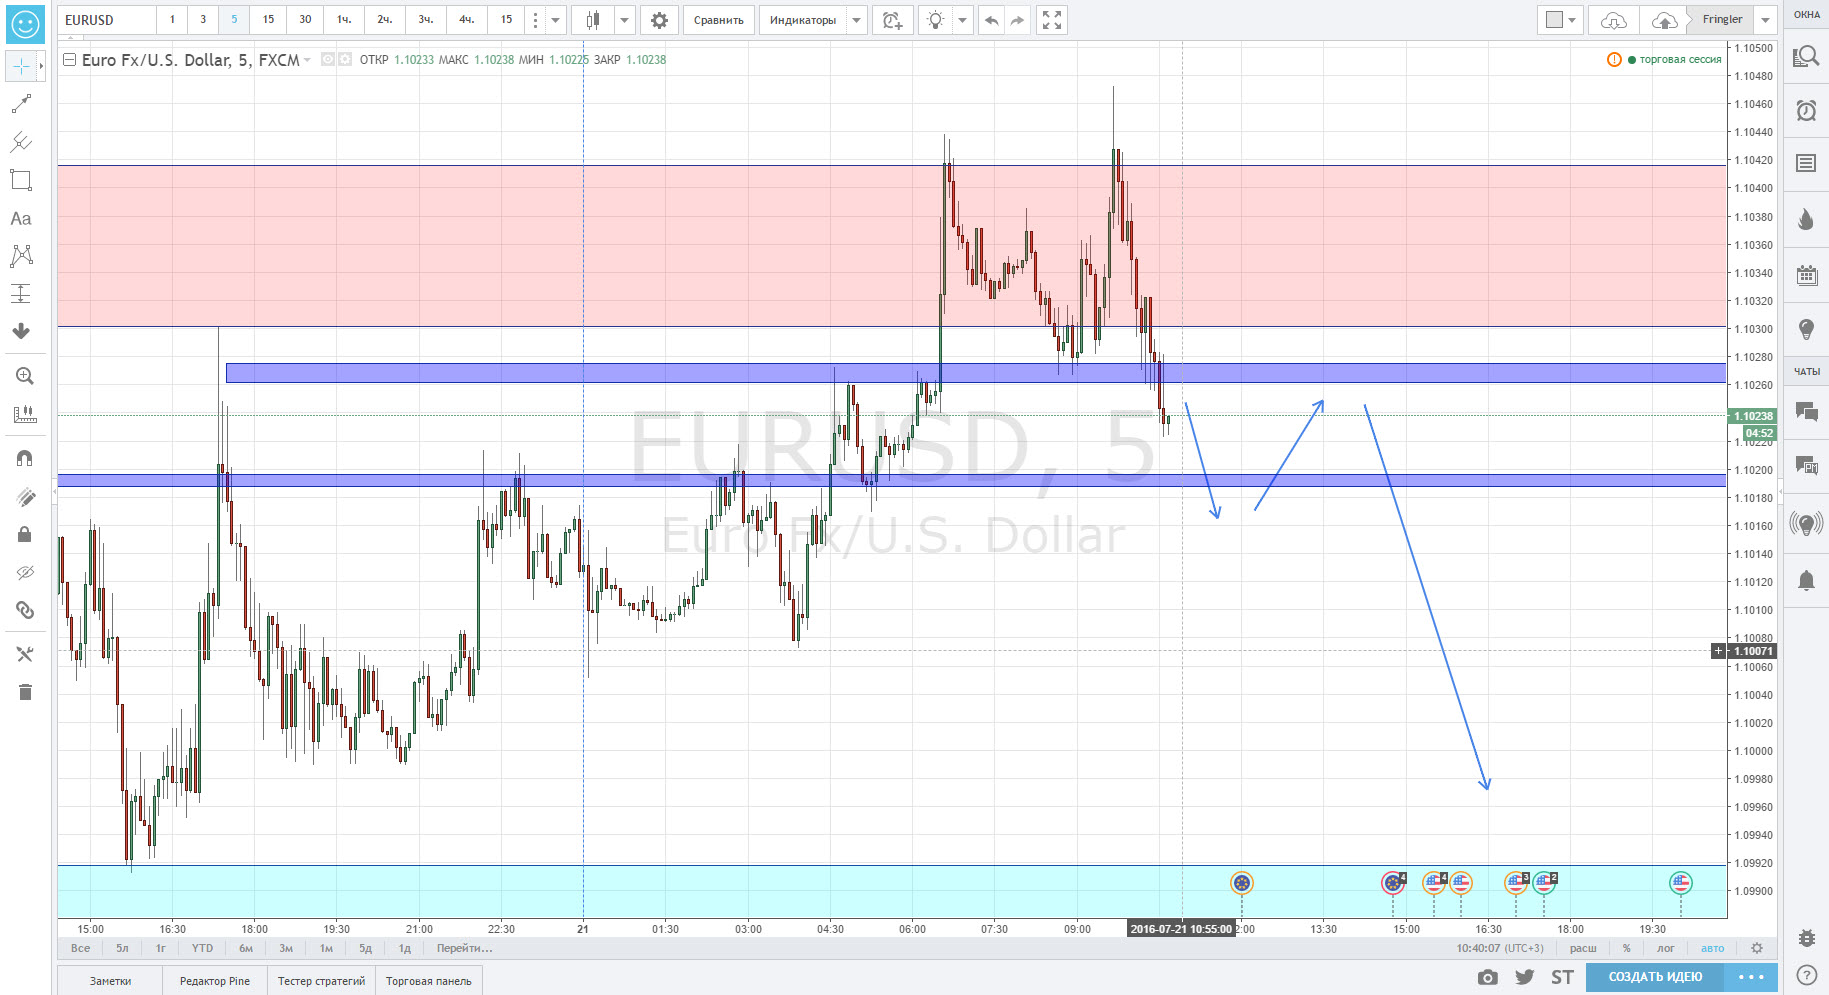Open the Торговая панель tab

pyautogui.click(x=429, y=981)
